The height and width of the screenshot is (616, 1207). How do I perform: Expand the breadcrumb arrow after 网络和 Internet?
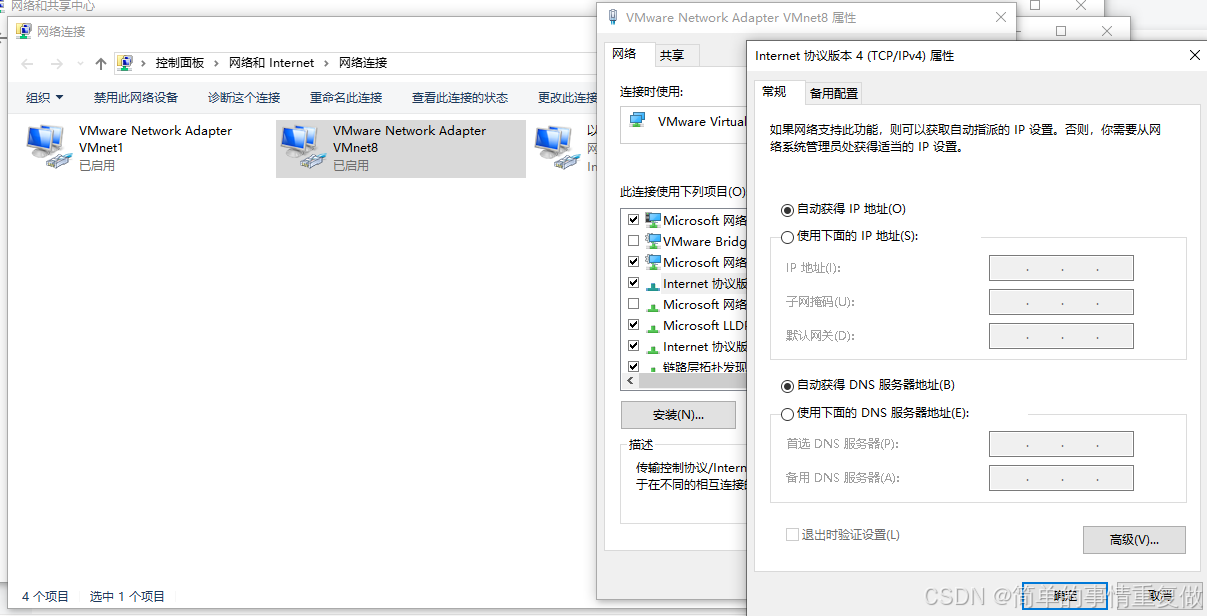click(327, 63)
